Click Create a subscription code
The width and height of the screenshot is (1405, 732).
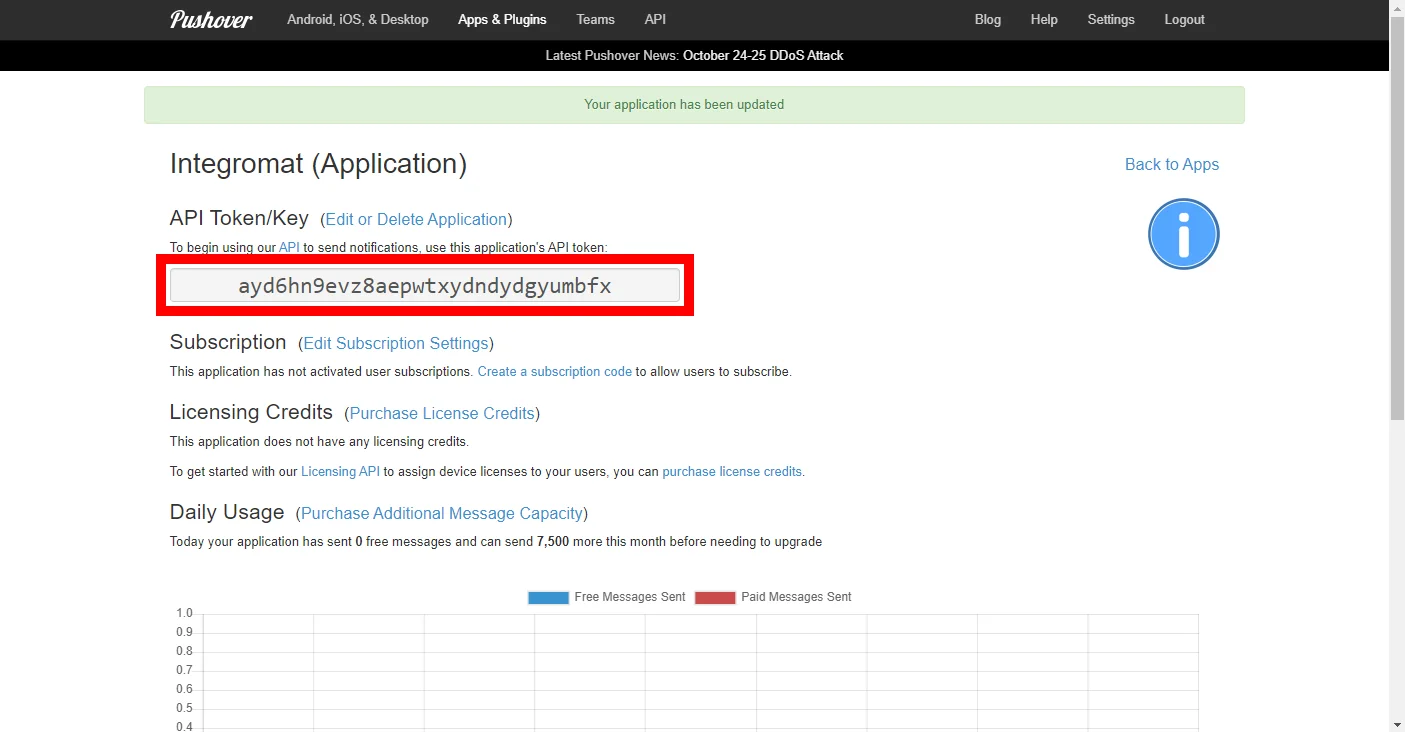click(555, 371)
